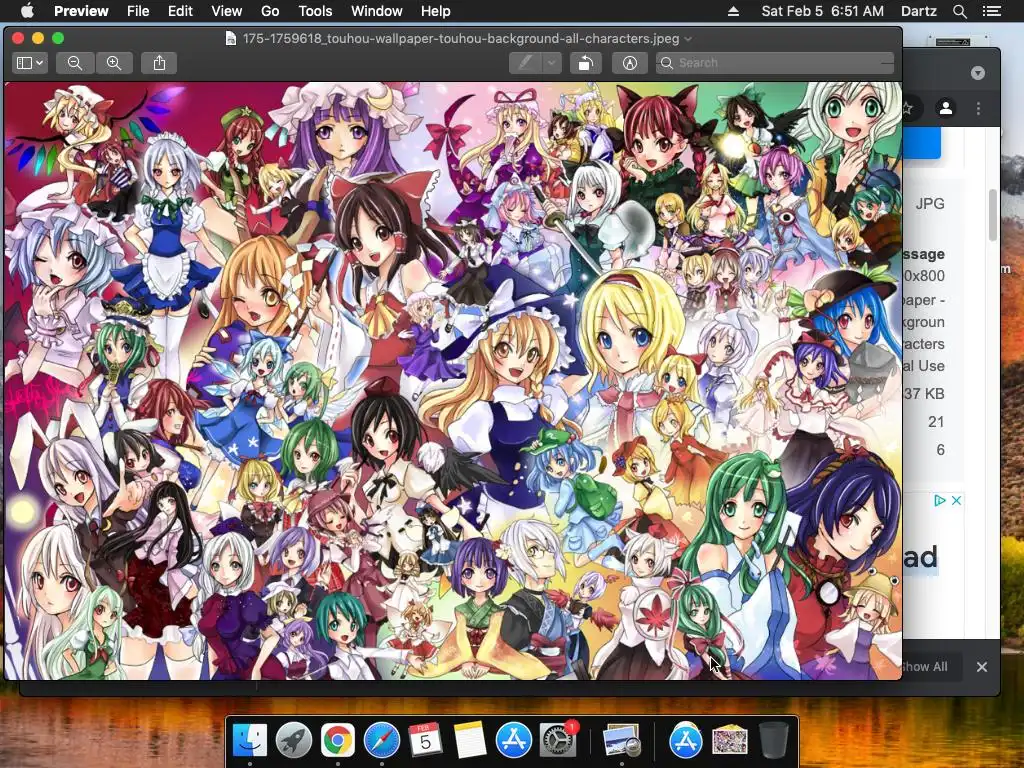
Task: Close the ad with X icon
Action: pos(956,500)
